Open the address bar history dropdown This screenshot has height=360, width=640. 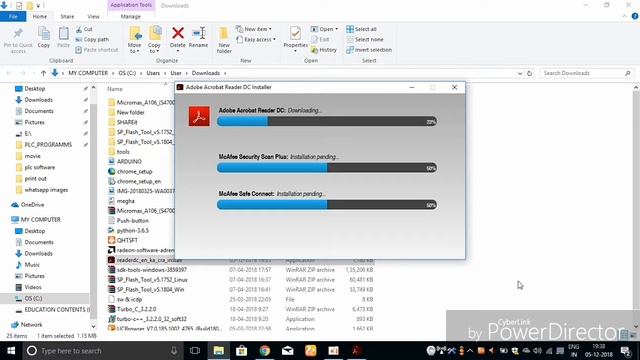point(520,73)
